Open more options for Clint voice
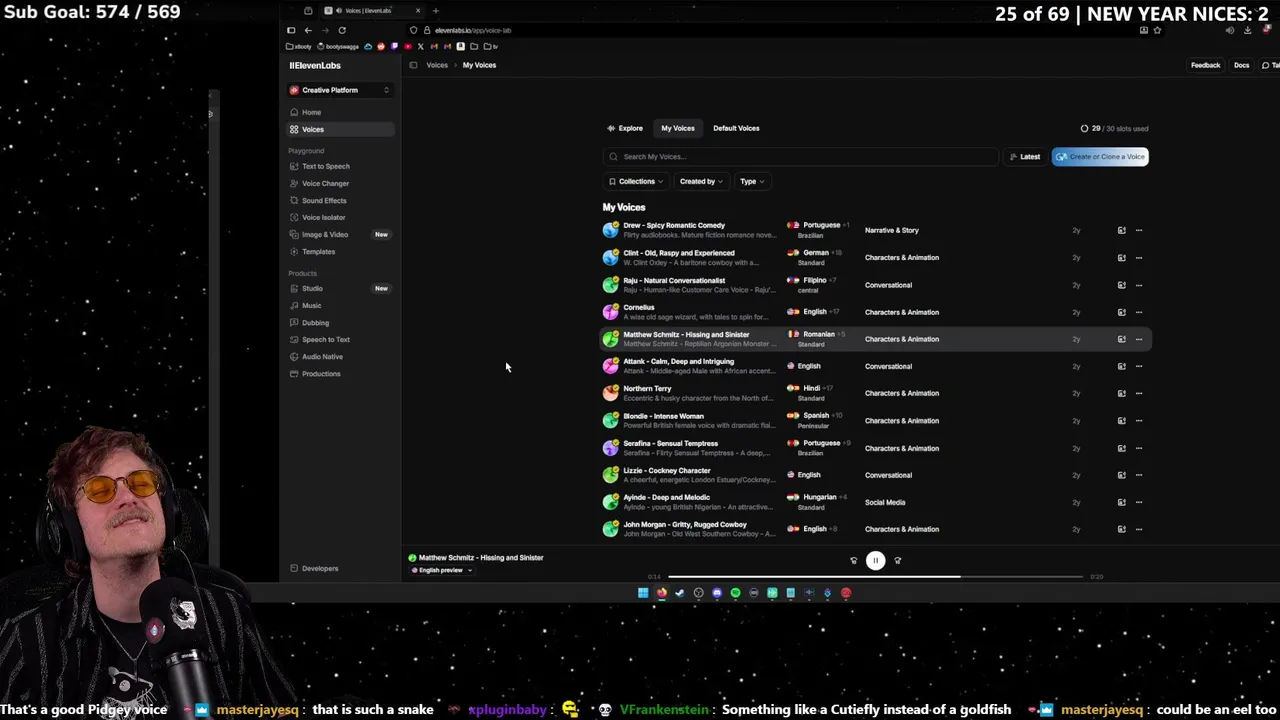Viewport: 1280px width, 720px height. pyautogui.click(x=1138, y=257)
